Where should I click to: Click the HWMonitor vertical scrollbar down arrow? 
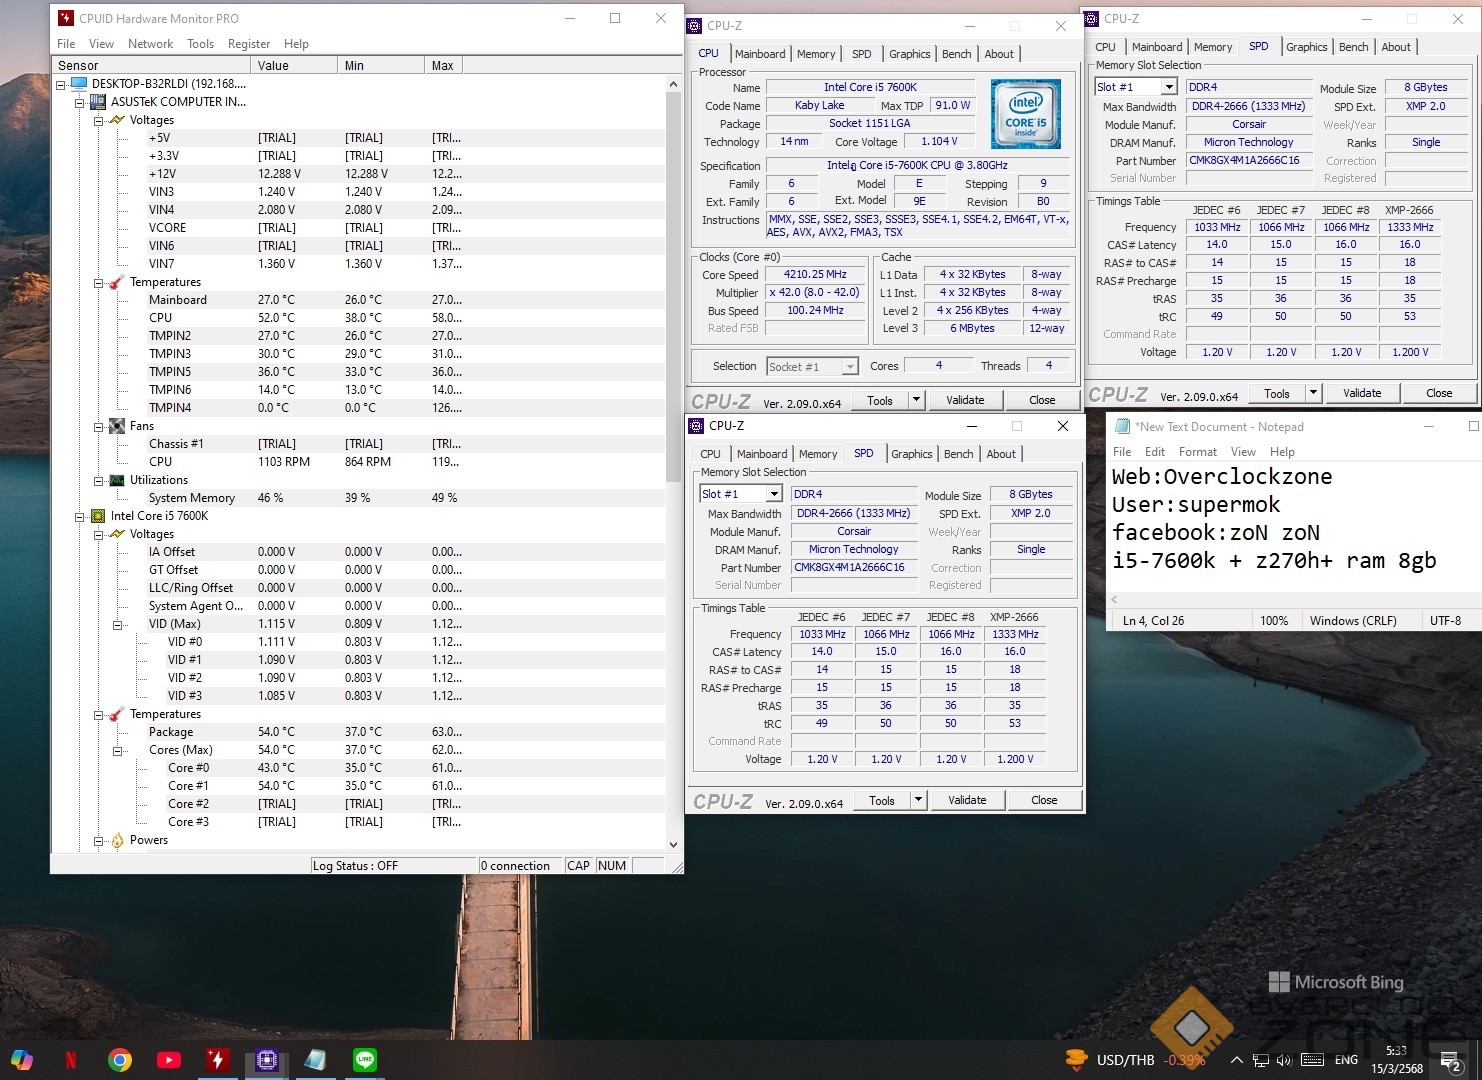[673, 845]
